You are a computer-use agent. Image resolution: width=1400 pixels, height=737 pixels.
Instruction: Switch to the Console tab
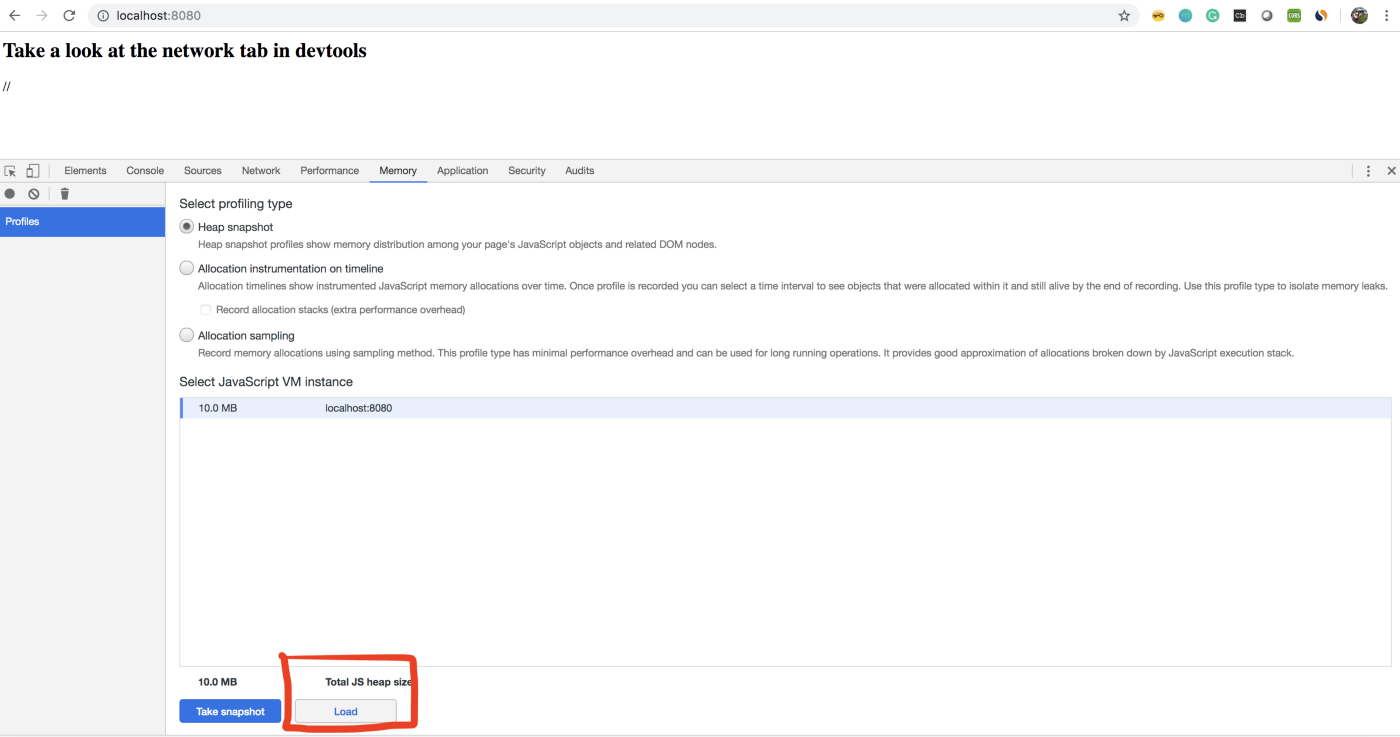(145, 171)
